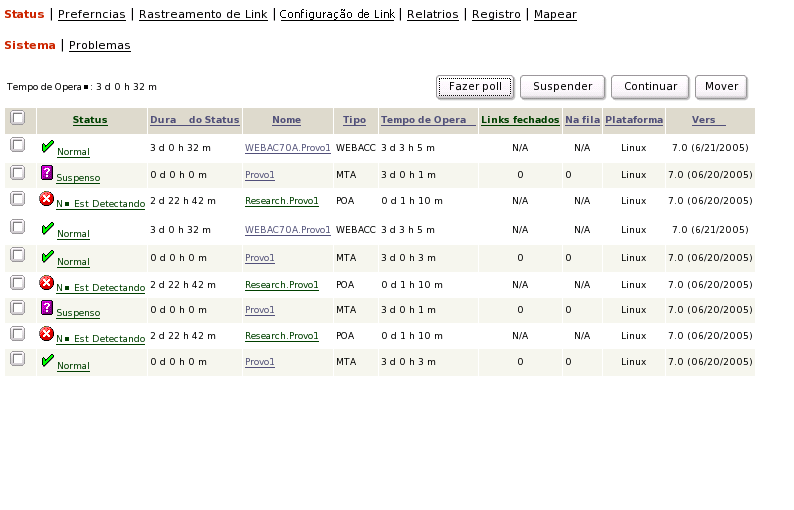The width and height of the screenshot is (794, 510).
Task: Click the 'Tempo de Opera: 3 d 0 h 32 m' text
Action: tap(82, 87)
